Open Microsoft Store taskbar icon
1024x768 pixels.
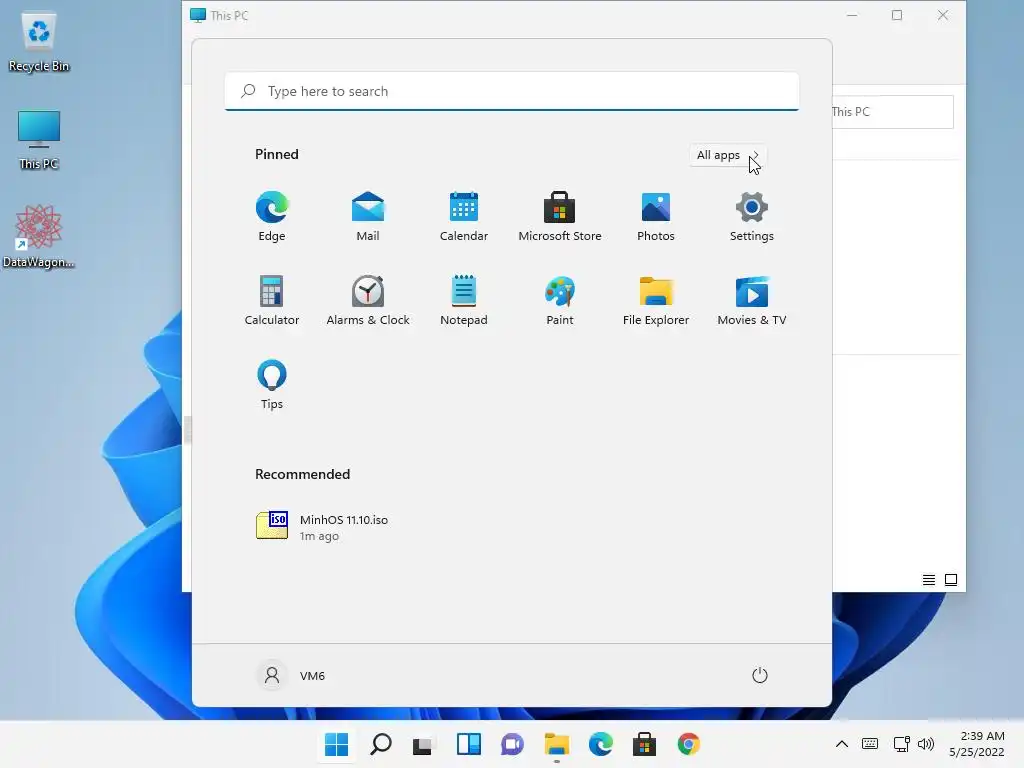(645, 744)
